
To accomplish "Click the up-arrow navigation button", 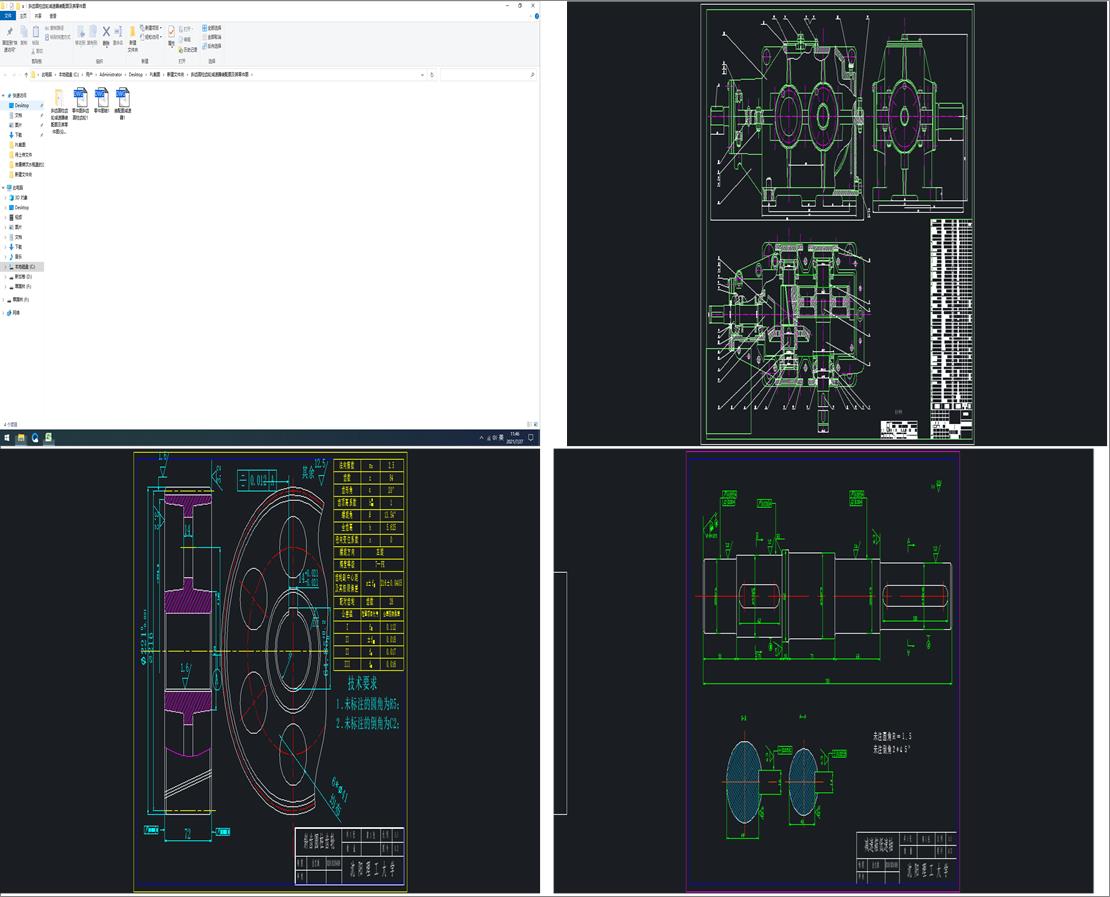I will pos(25,75).
